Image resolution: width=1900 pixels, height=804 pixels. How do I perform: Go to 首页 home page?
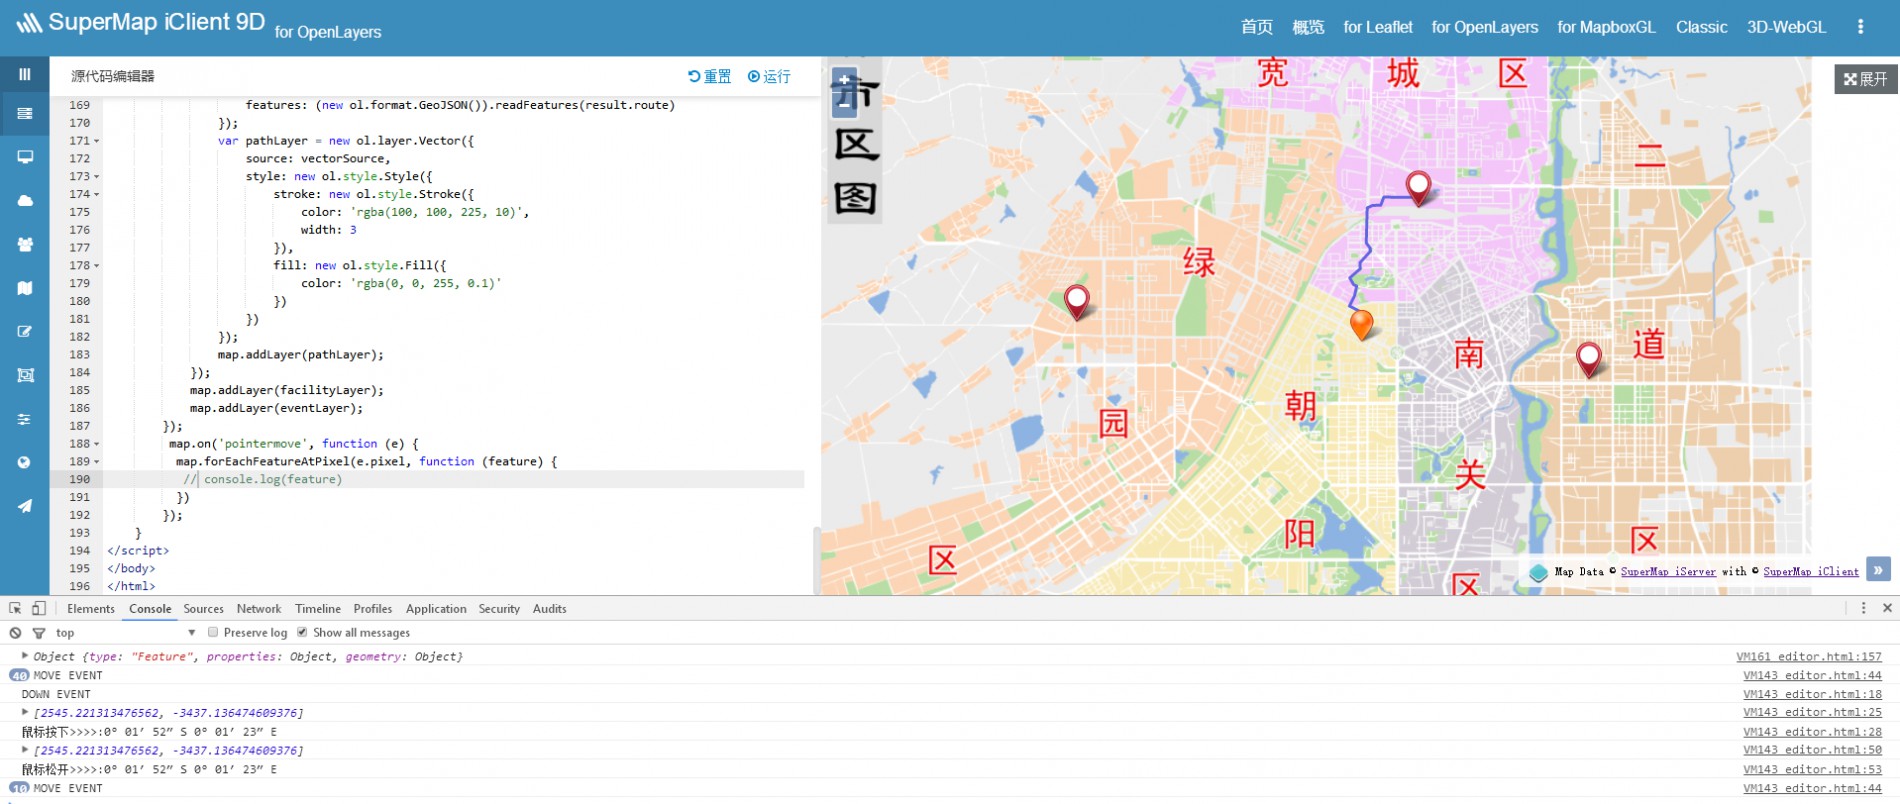coord(1257,27)
